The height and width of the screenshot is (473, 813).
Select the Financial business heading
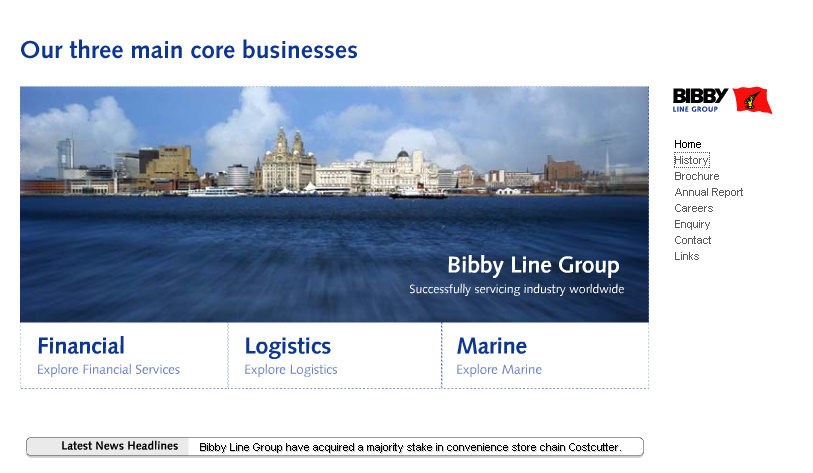[81, 346]
